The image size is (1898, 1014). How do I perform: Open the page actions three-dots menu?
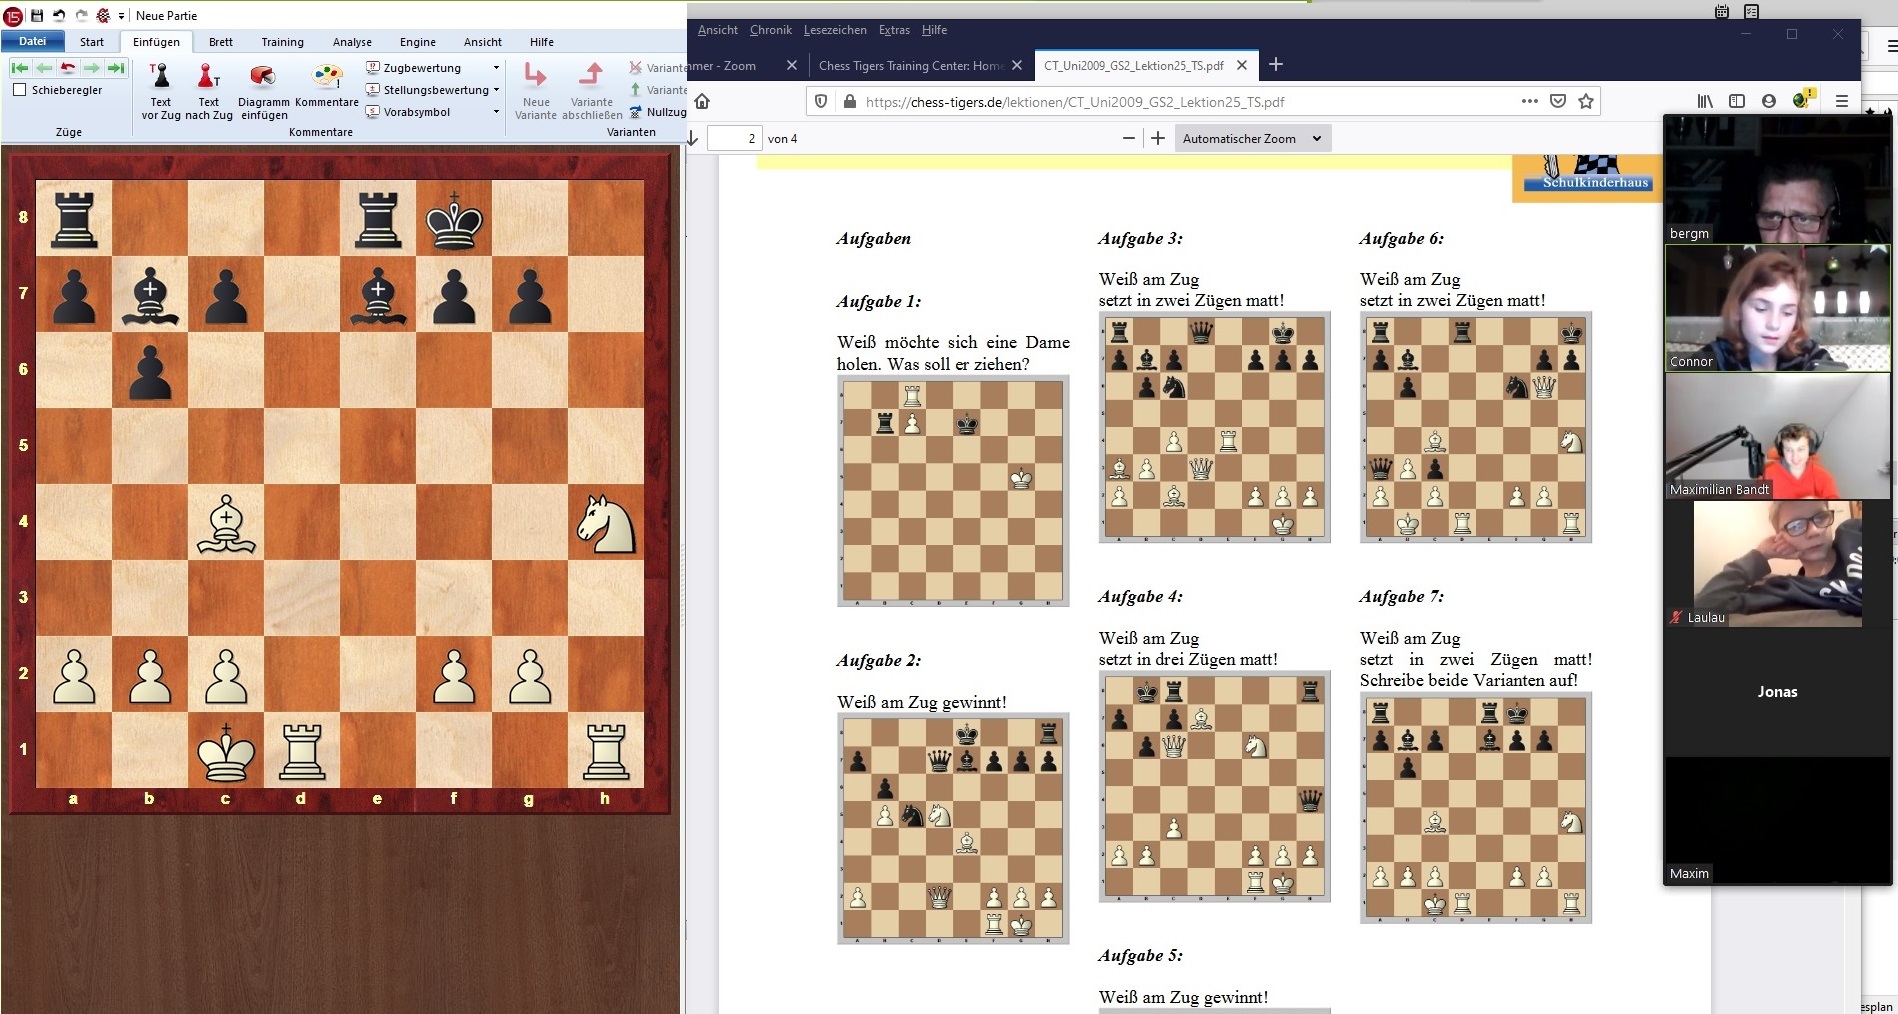[x=1529, y=101]
